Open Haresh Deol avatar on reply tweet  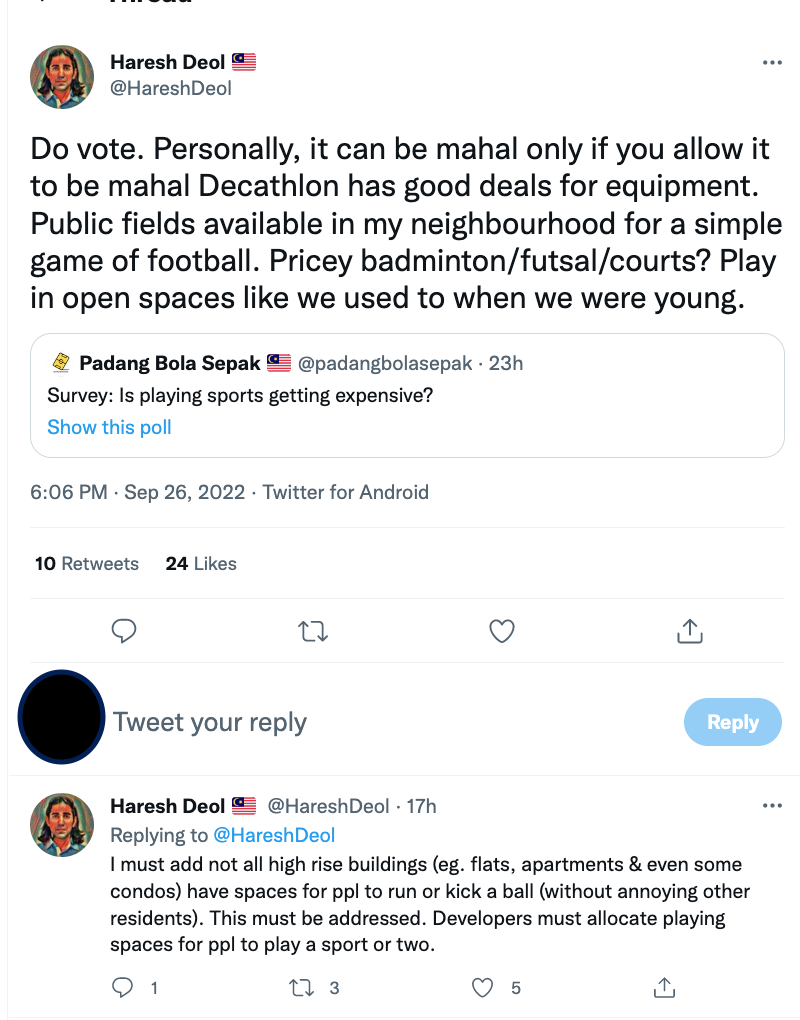coord(63,826)
